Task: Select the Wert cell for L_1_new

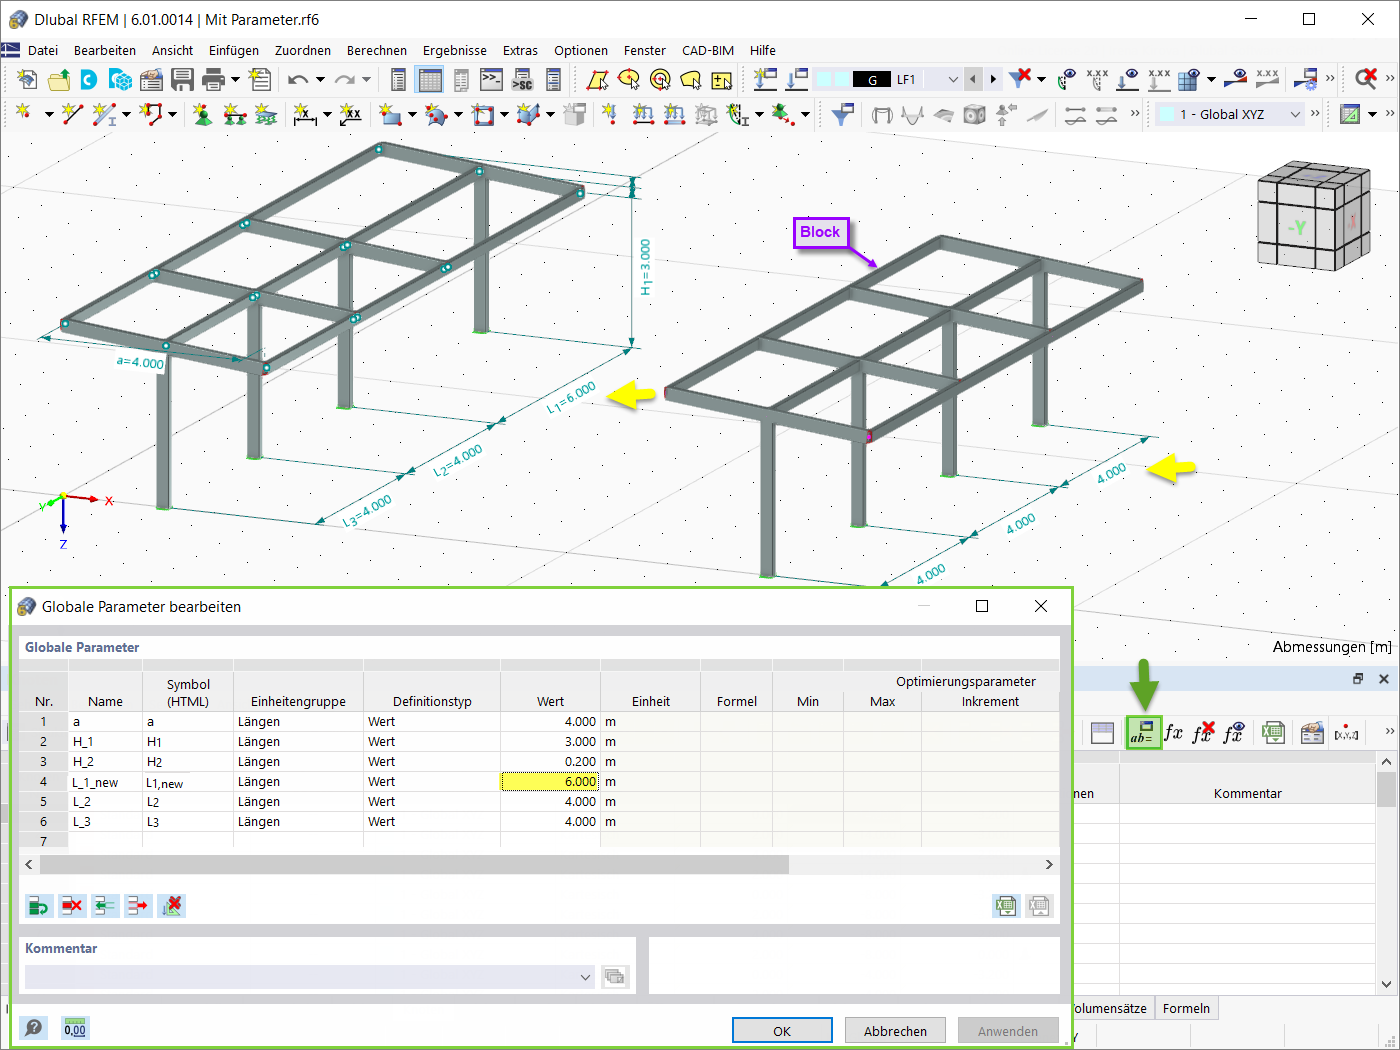Action: tap(550, 782)
